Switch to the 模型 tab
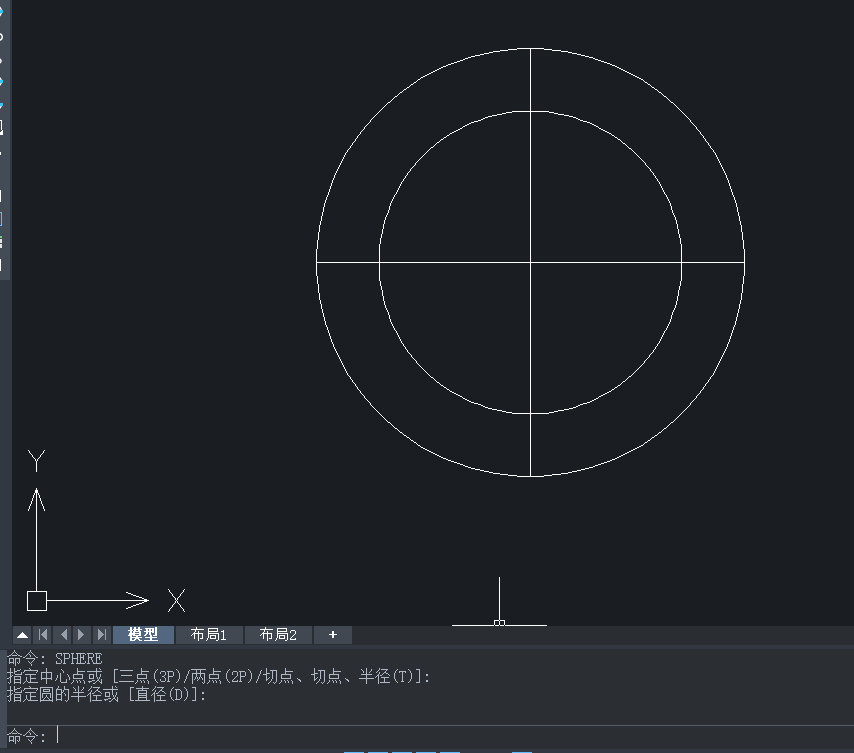The width and height of the screenshot is (854, 753). [141, 634]
